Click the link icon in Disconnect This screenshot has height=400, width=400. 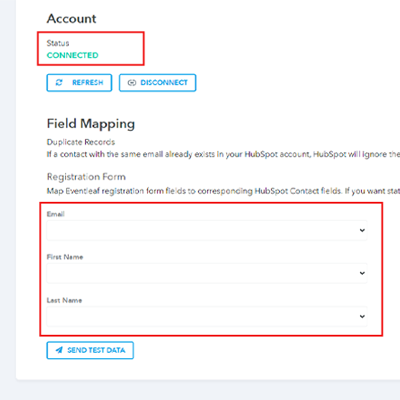pos(132,83)
